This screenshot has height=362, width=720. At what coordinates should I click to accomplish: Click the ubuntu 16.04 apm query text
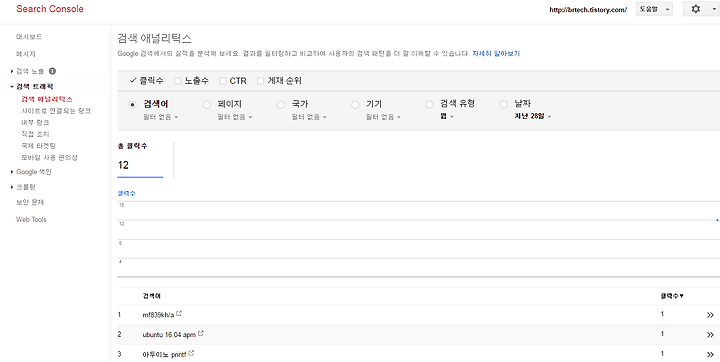click(169, 334)
